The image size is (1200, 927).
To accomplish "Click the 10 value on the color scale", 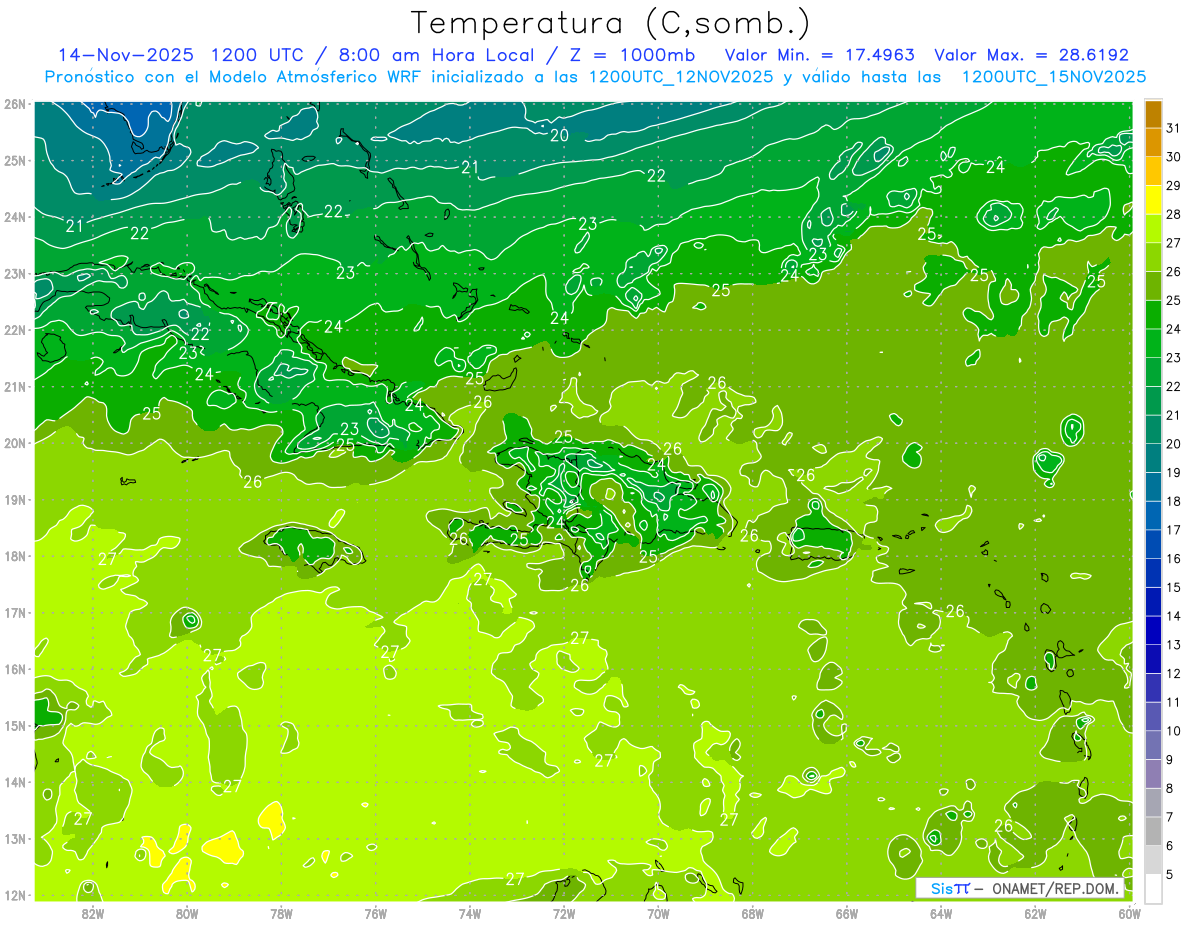I will click(1173, 731).
